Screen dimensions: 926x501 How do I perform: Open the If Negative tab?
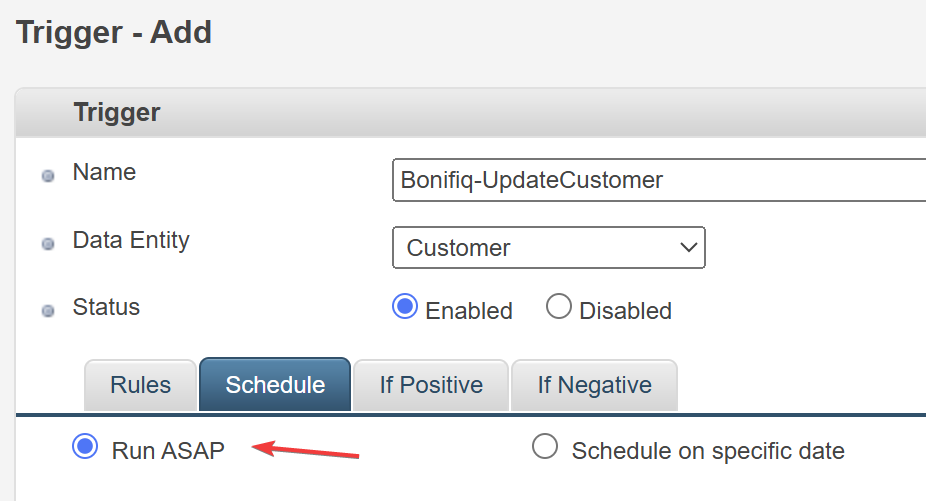pyautogui.click(x=594, y=385)
